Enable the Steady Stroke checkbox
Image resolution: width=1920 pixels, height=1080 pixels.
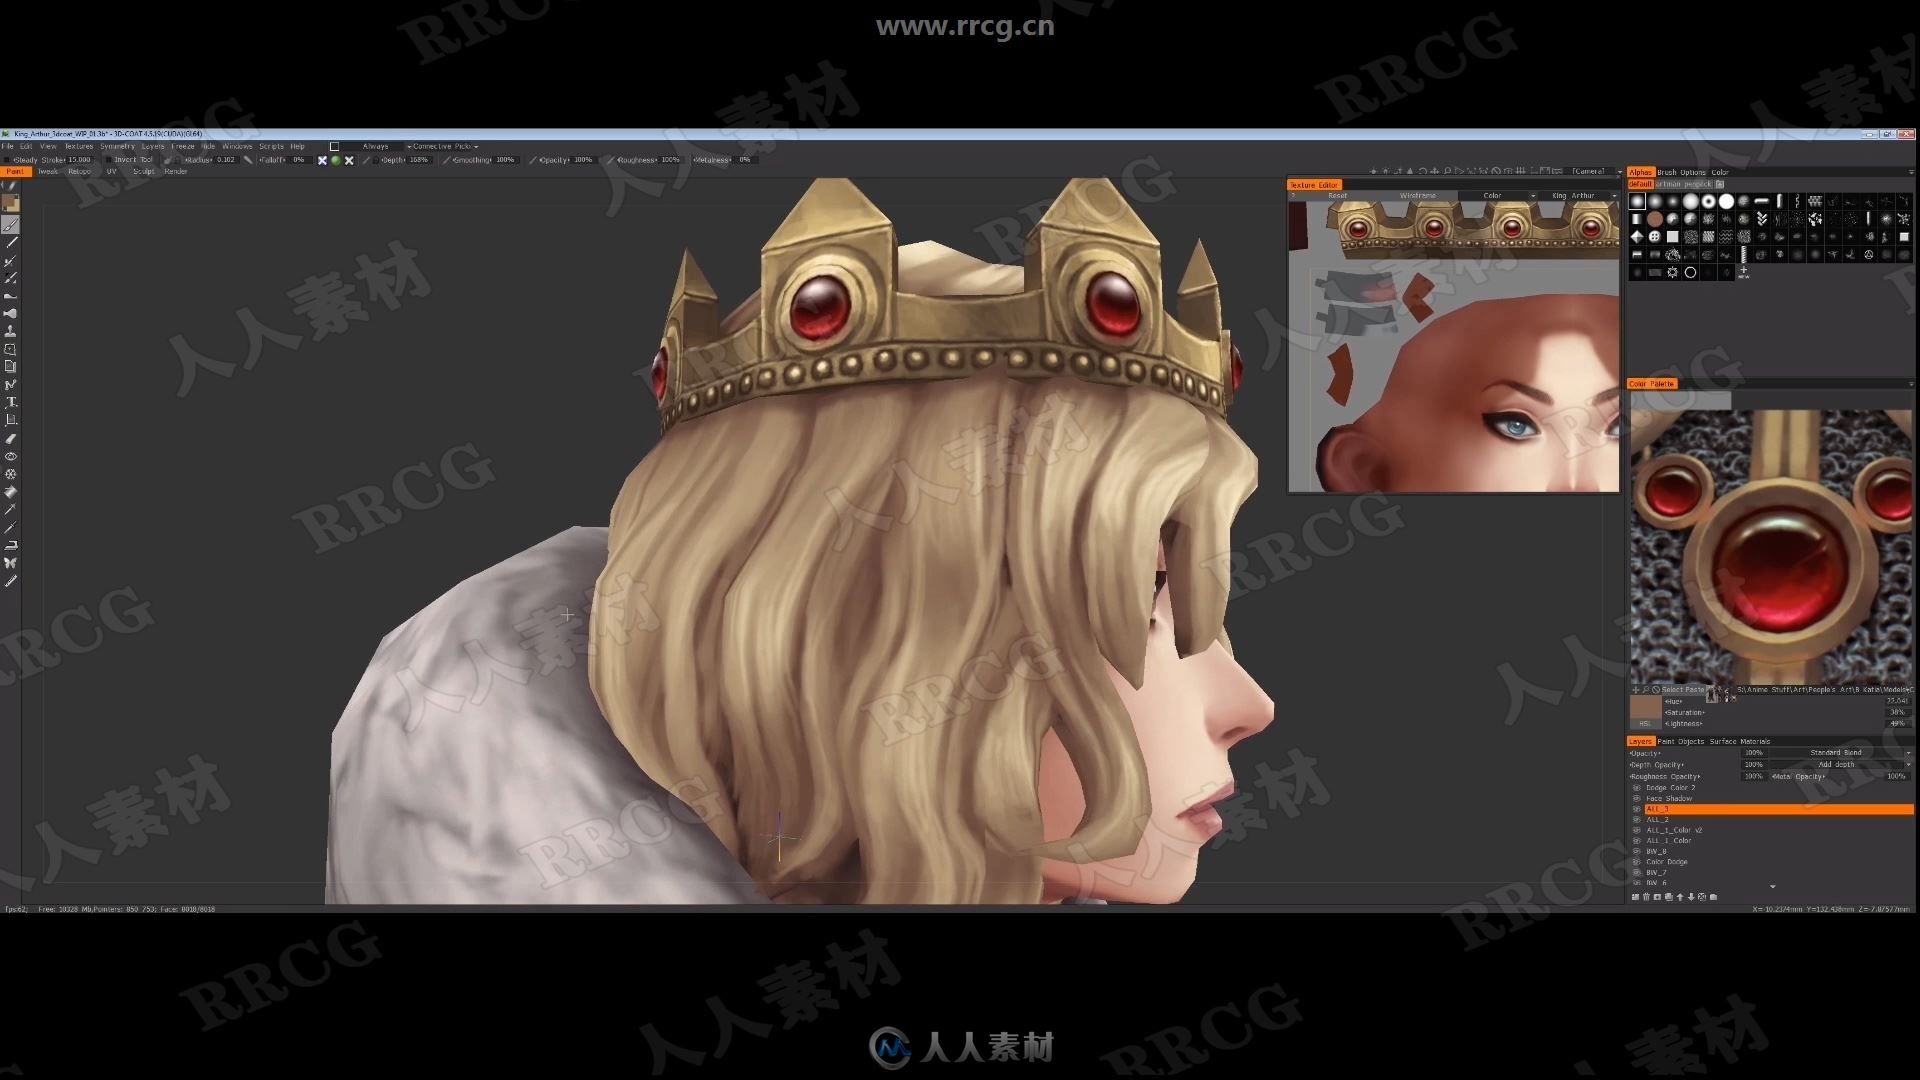[7, 160]
